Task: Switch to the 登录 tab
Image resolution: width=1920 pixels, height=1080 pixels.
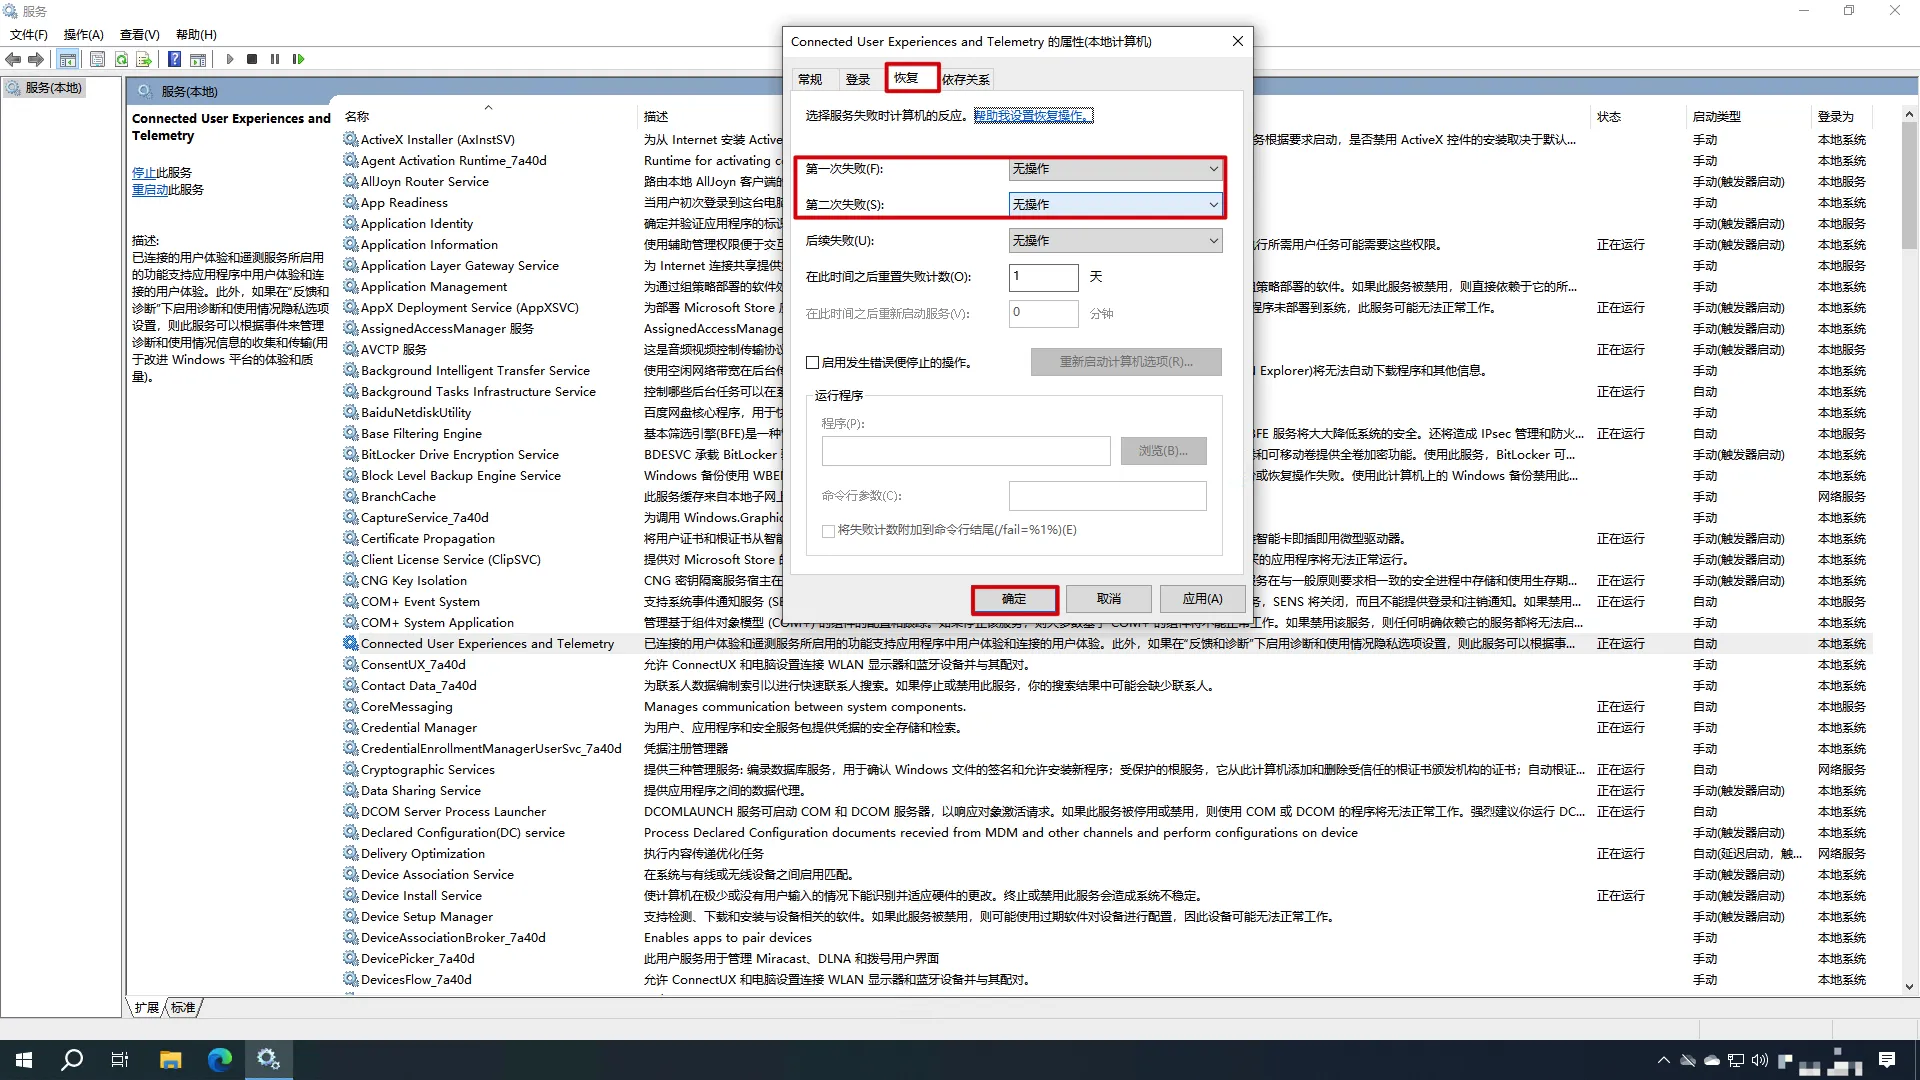Action: [x=857, y=79]
